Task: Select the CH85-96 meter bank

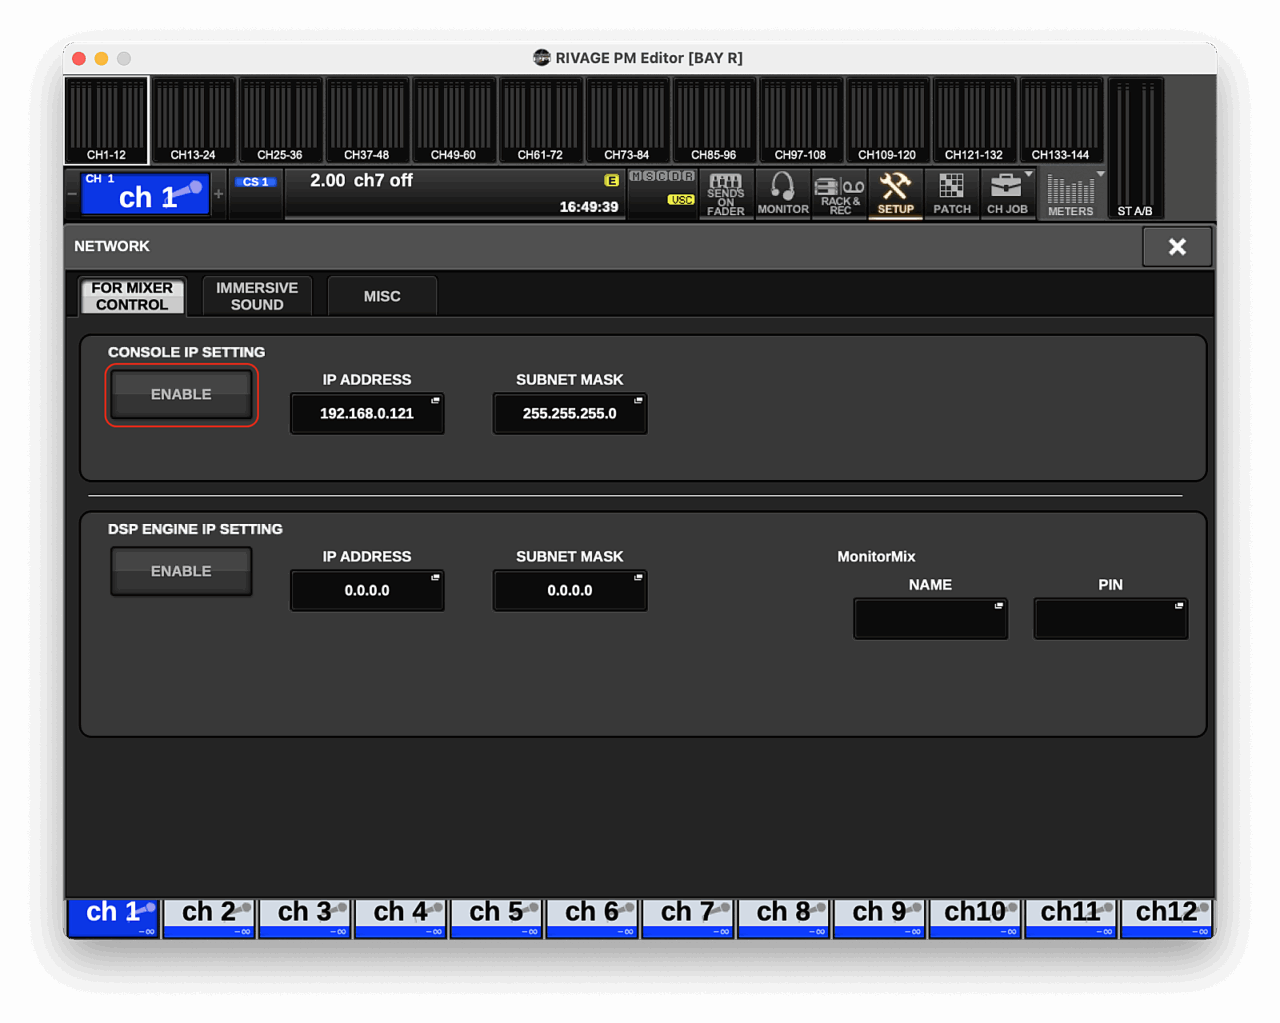Action: tap(714, 120)
